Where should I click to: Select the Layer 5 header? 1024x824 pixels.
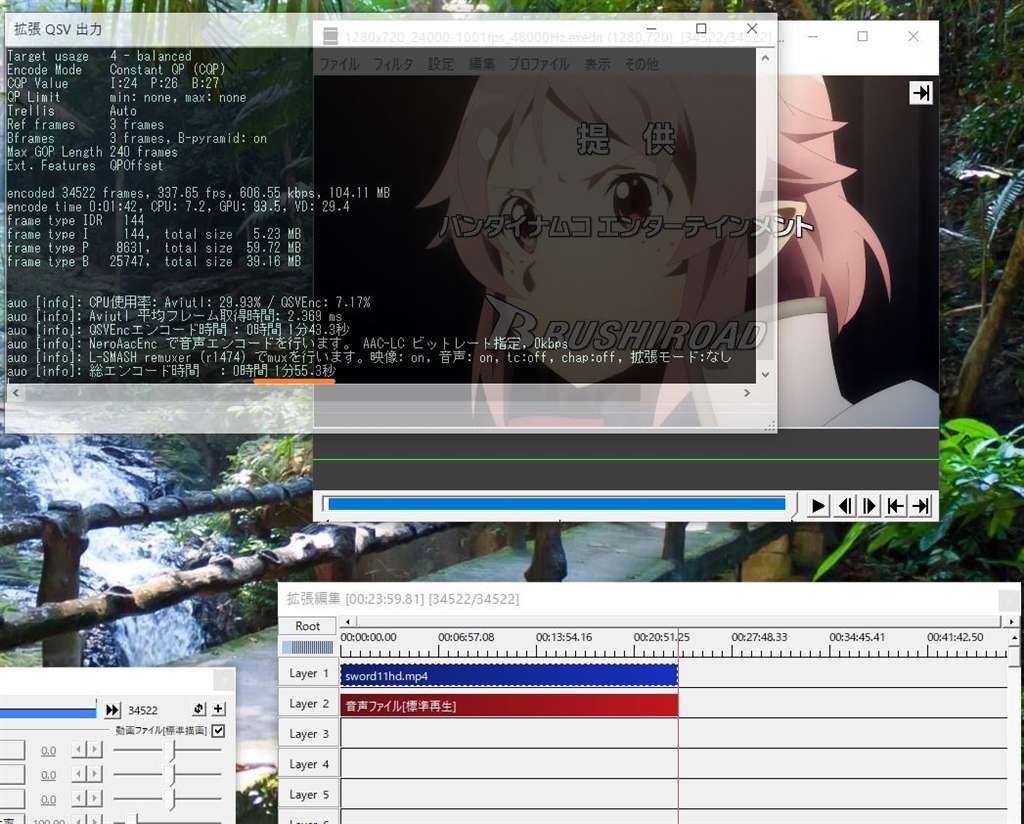click(308, 795)
